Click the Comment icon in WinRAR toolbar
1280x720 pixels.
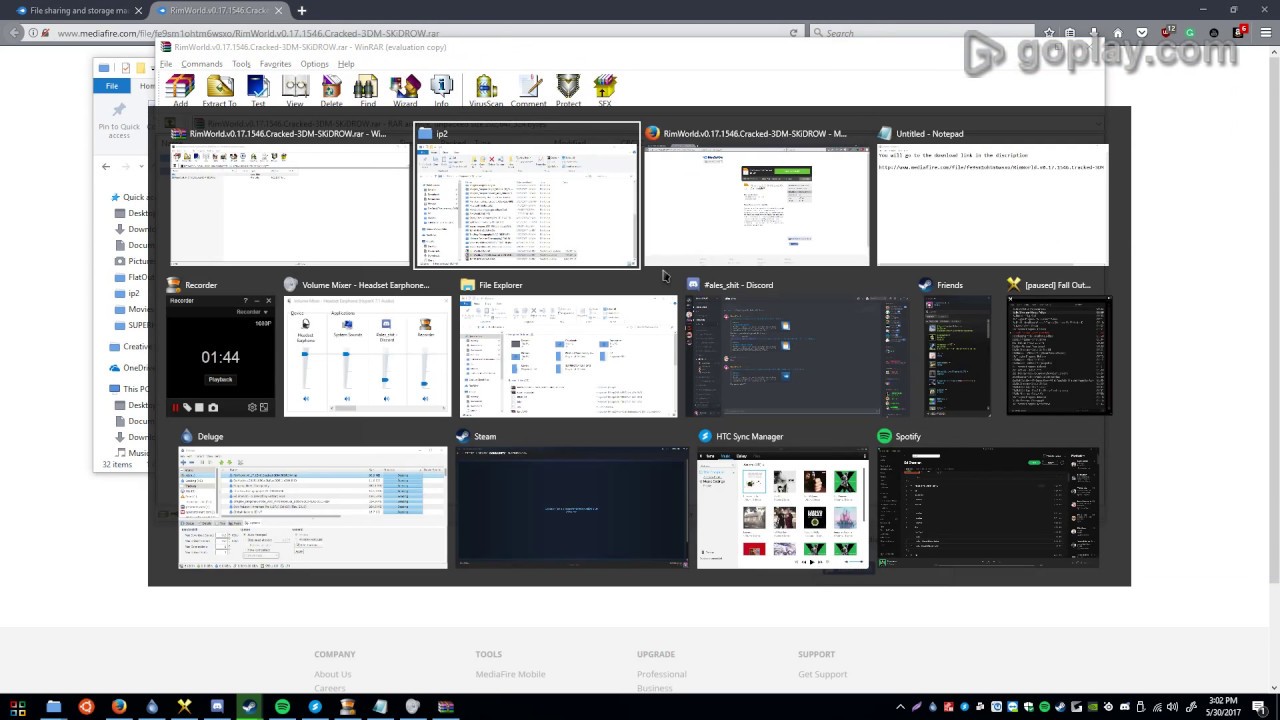(529, 90)
